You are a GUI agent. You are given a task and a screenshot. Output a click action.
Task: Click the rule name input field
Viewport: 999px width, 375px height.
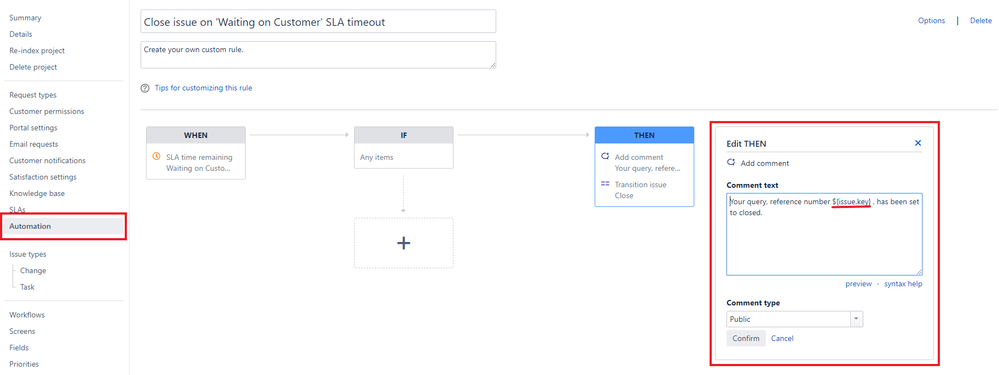(318, 22)
